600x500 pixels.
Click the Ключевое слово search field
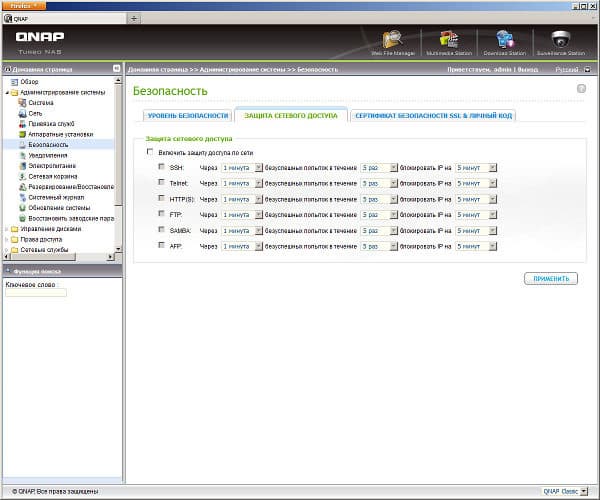[x=36, y=293]
